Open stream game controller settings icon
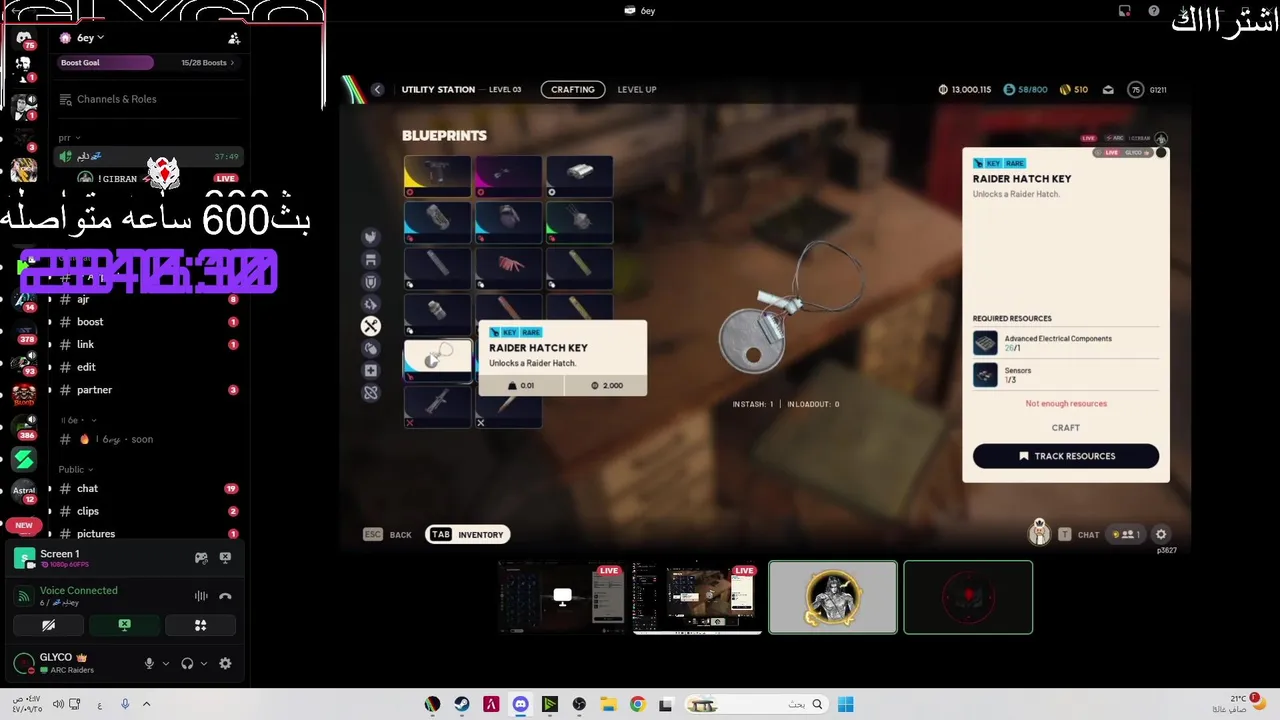The width and height of the screenshot is (1280, 720). coord(201,558)
